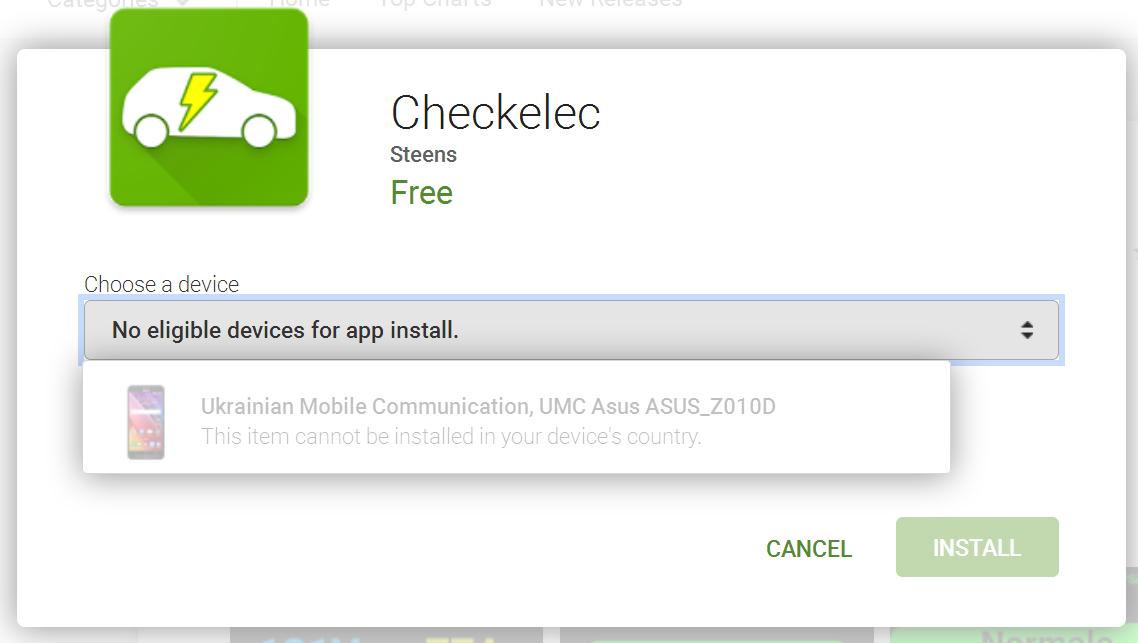1138x643 pixels.
Task: Click the 'cannot be installed in your device's country' message
Action: [451, 436]
